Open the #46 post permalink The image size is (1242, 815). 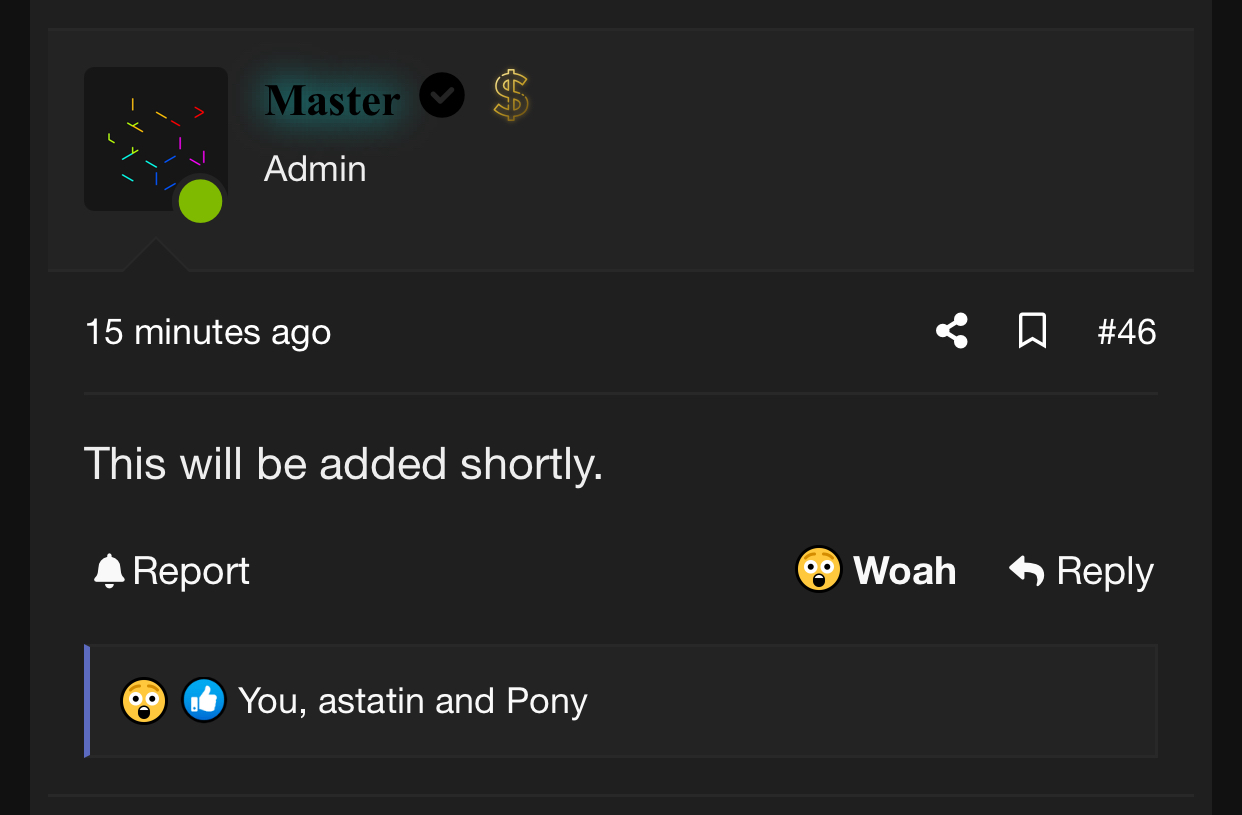(1126, 332)
